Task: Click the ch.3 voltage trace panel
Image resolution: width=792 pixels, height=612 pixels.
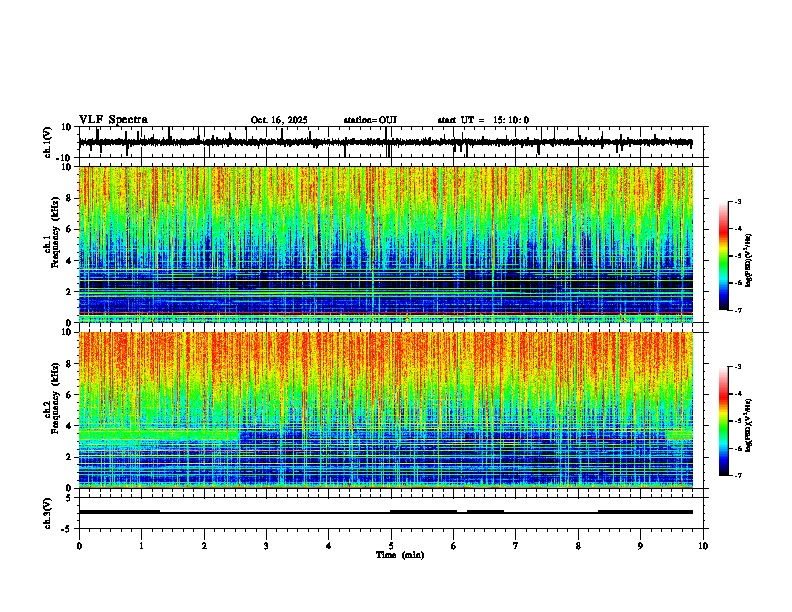Action: (393, 513)
